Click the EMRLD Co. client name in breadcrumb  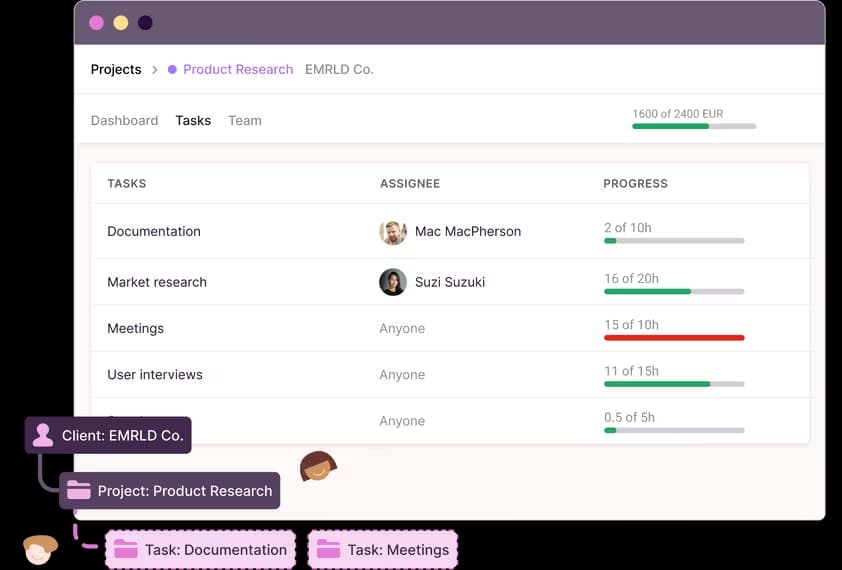339,70
